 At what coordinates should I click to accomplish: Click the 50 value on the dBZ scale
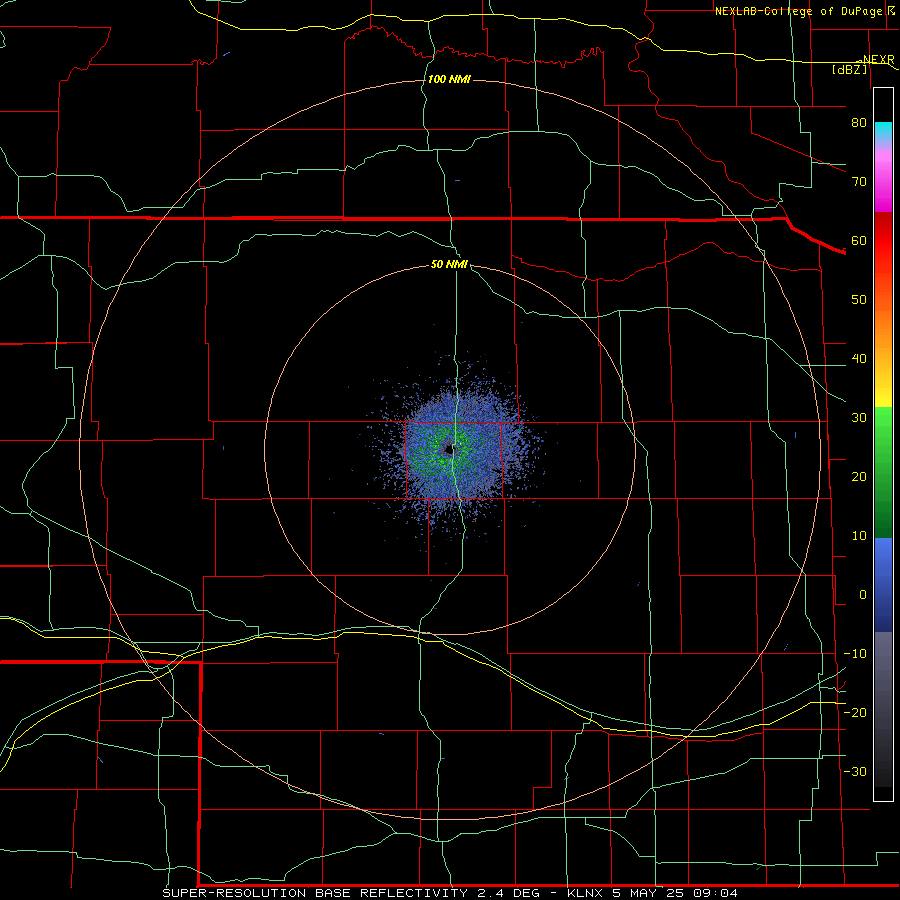pos(859,300)
